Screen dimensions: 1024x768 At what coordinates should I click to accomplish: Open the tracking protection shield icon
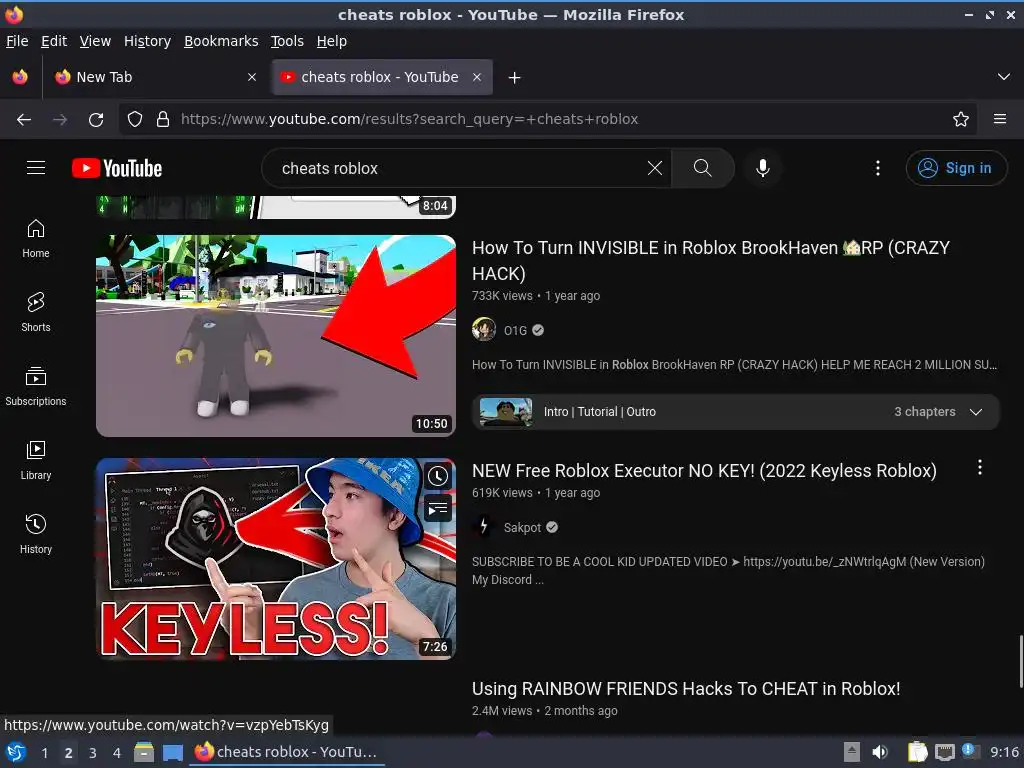(135, 120)
